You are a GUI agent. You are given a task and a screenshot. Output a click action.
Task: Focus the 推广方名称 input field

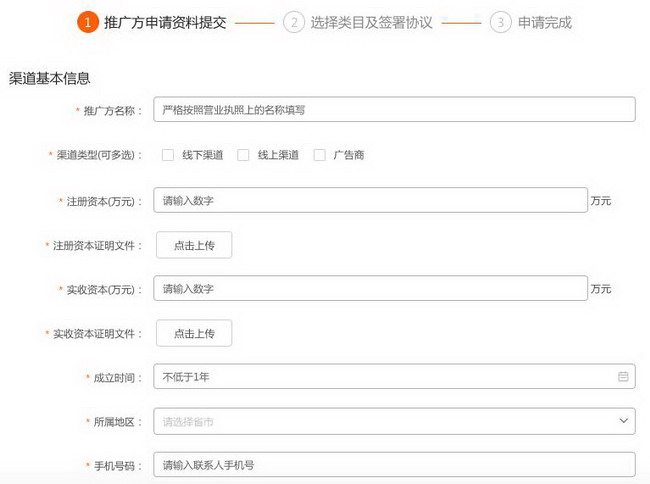pyautogui.click(x=394, y=110)
